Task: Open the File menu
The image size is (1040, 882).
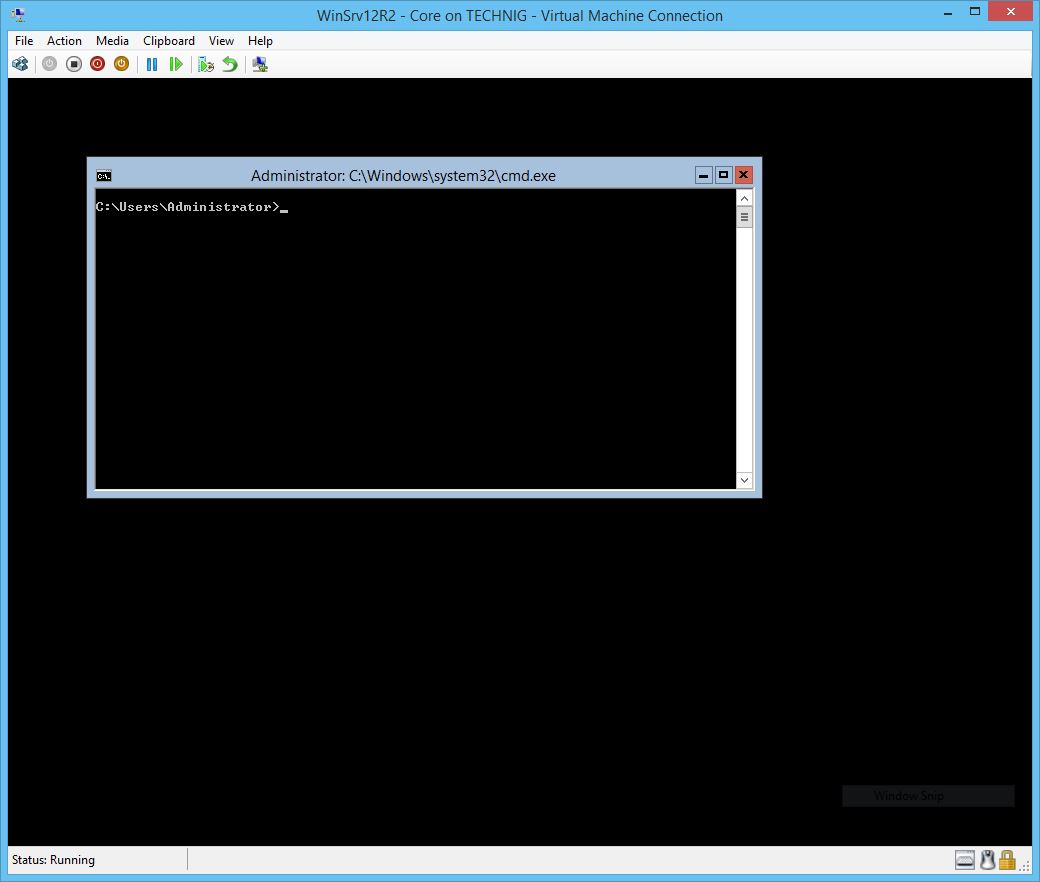Action: point(23,41)
